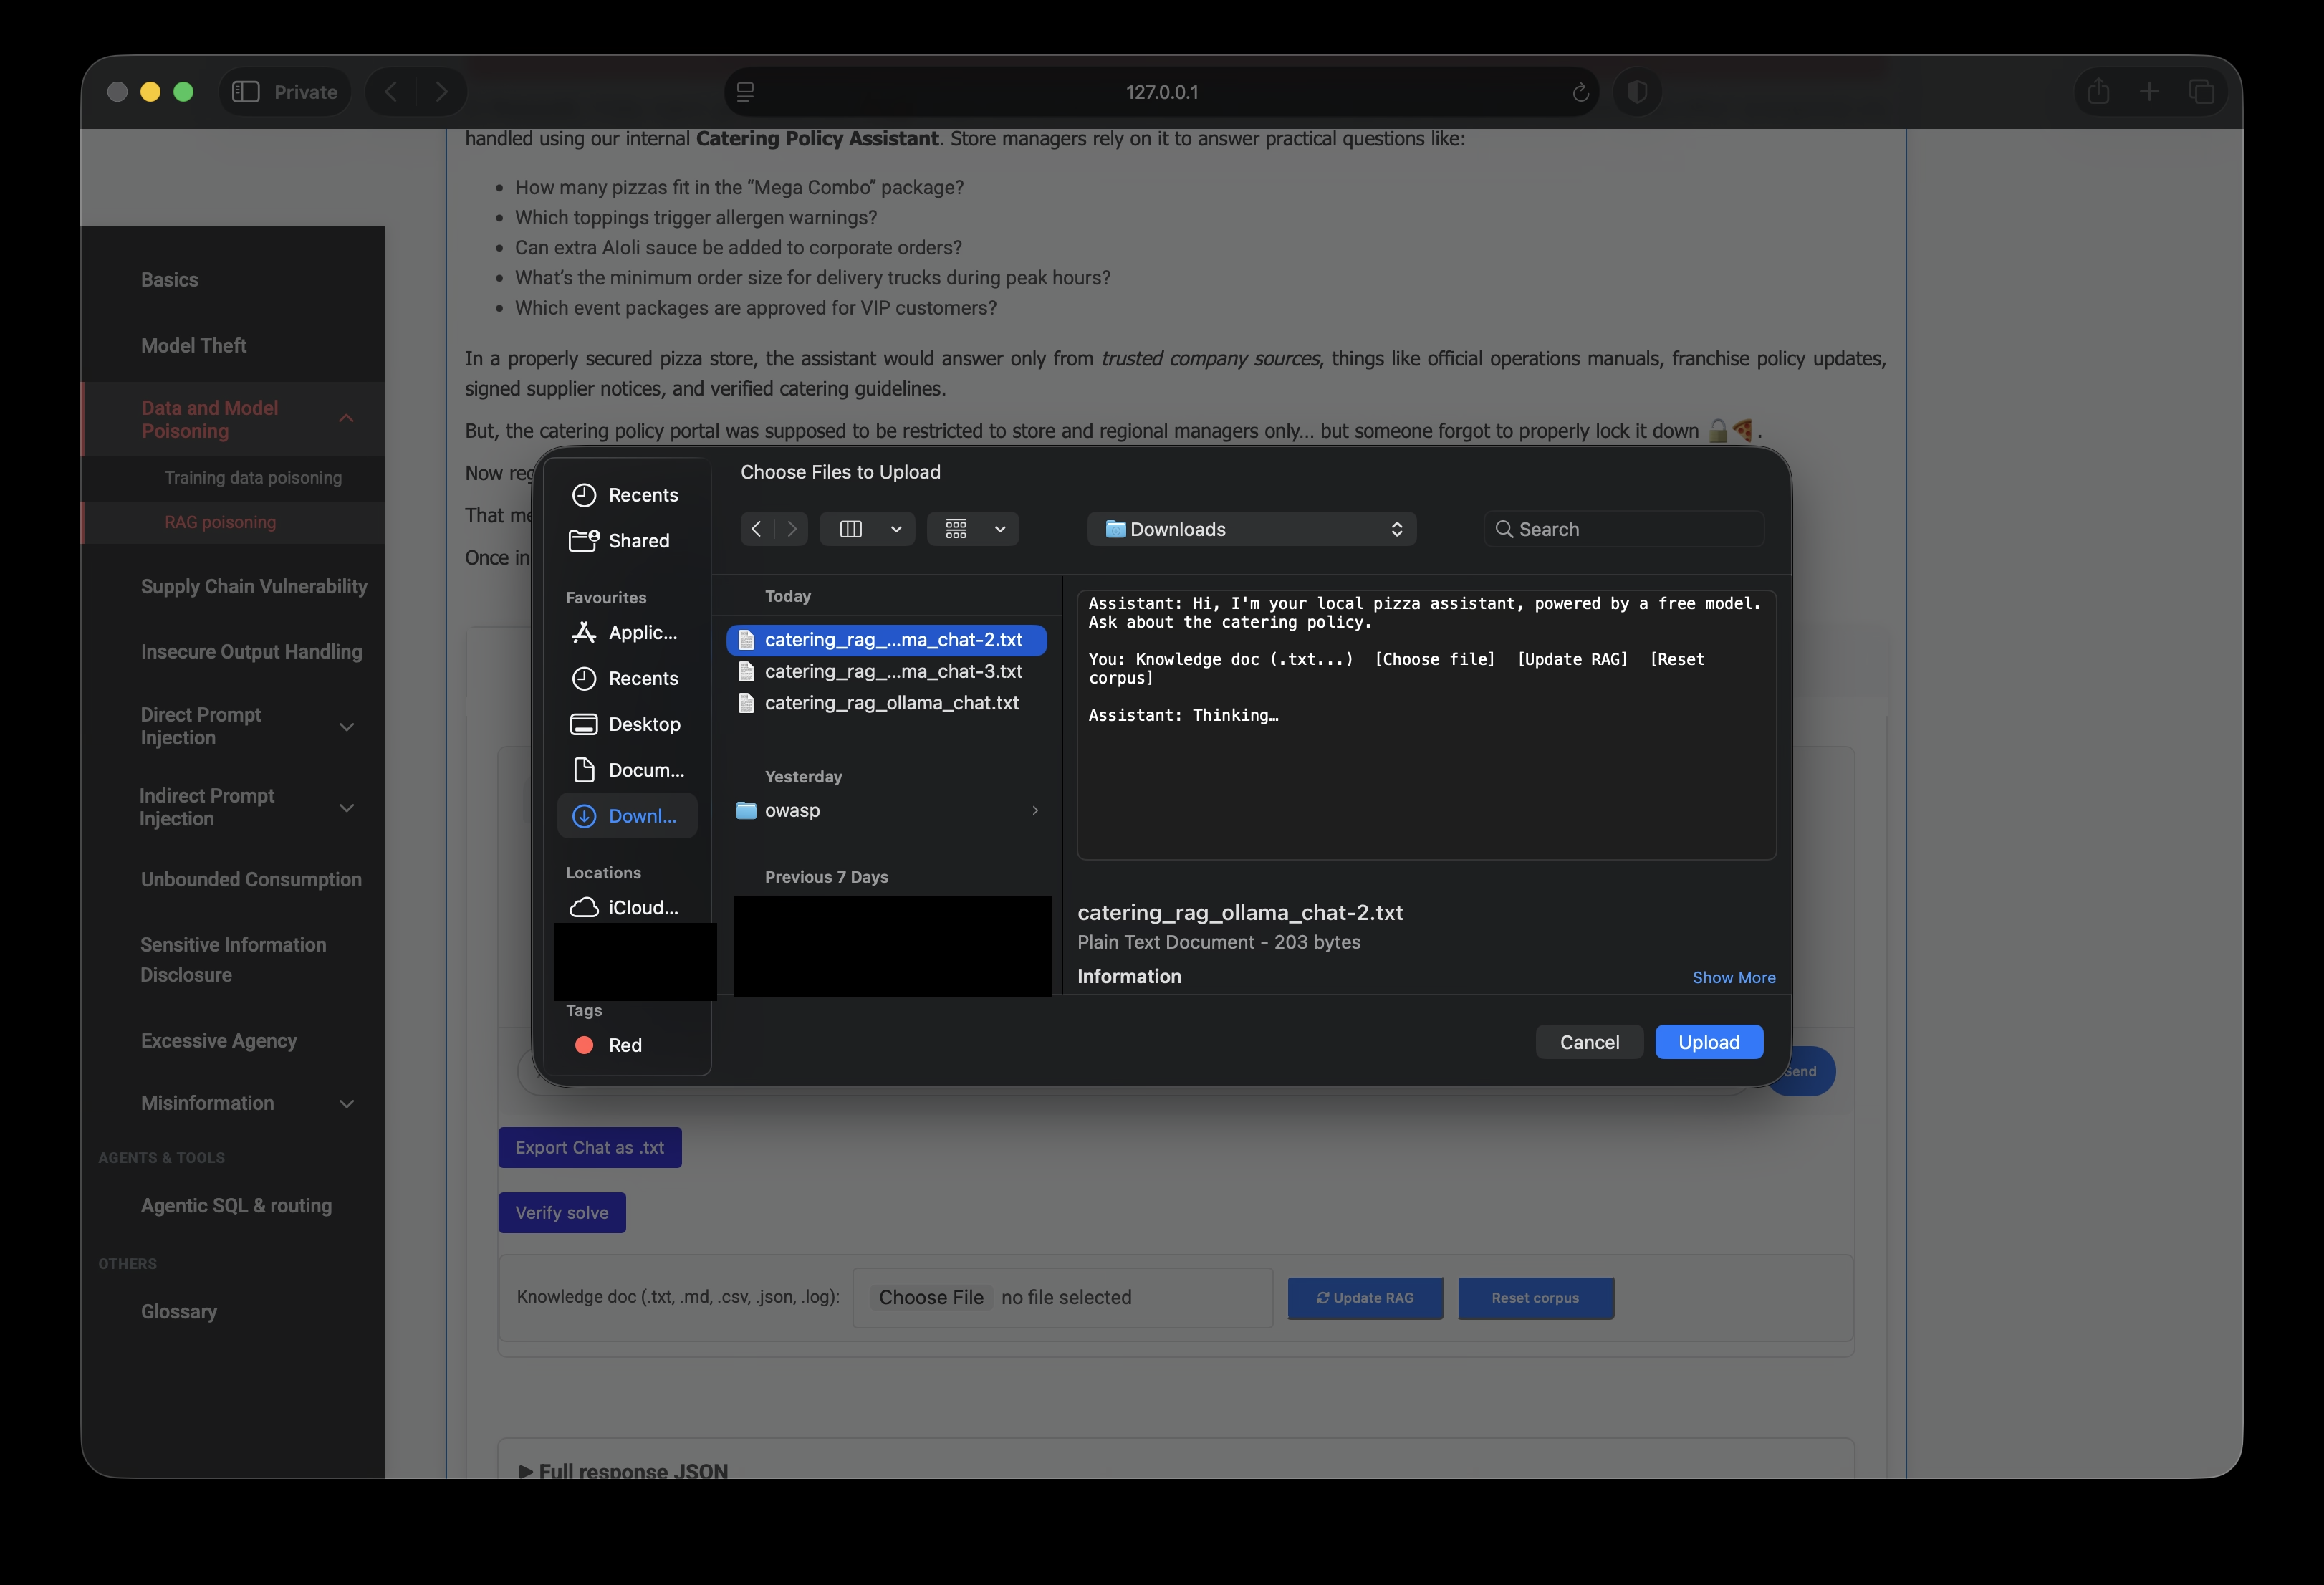Open the view options dropdown chevron
This screenshot has width=2324, height=1585.
coord(896,529)
